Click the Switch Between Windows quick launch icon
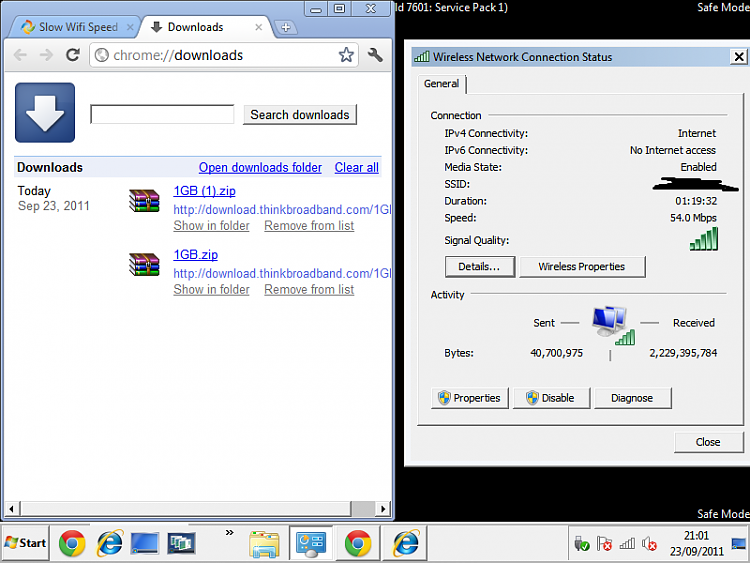The width and height of the screenshot is (750, 563). point(181,543)
